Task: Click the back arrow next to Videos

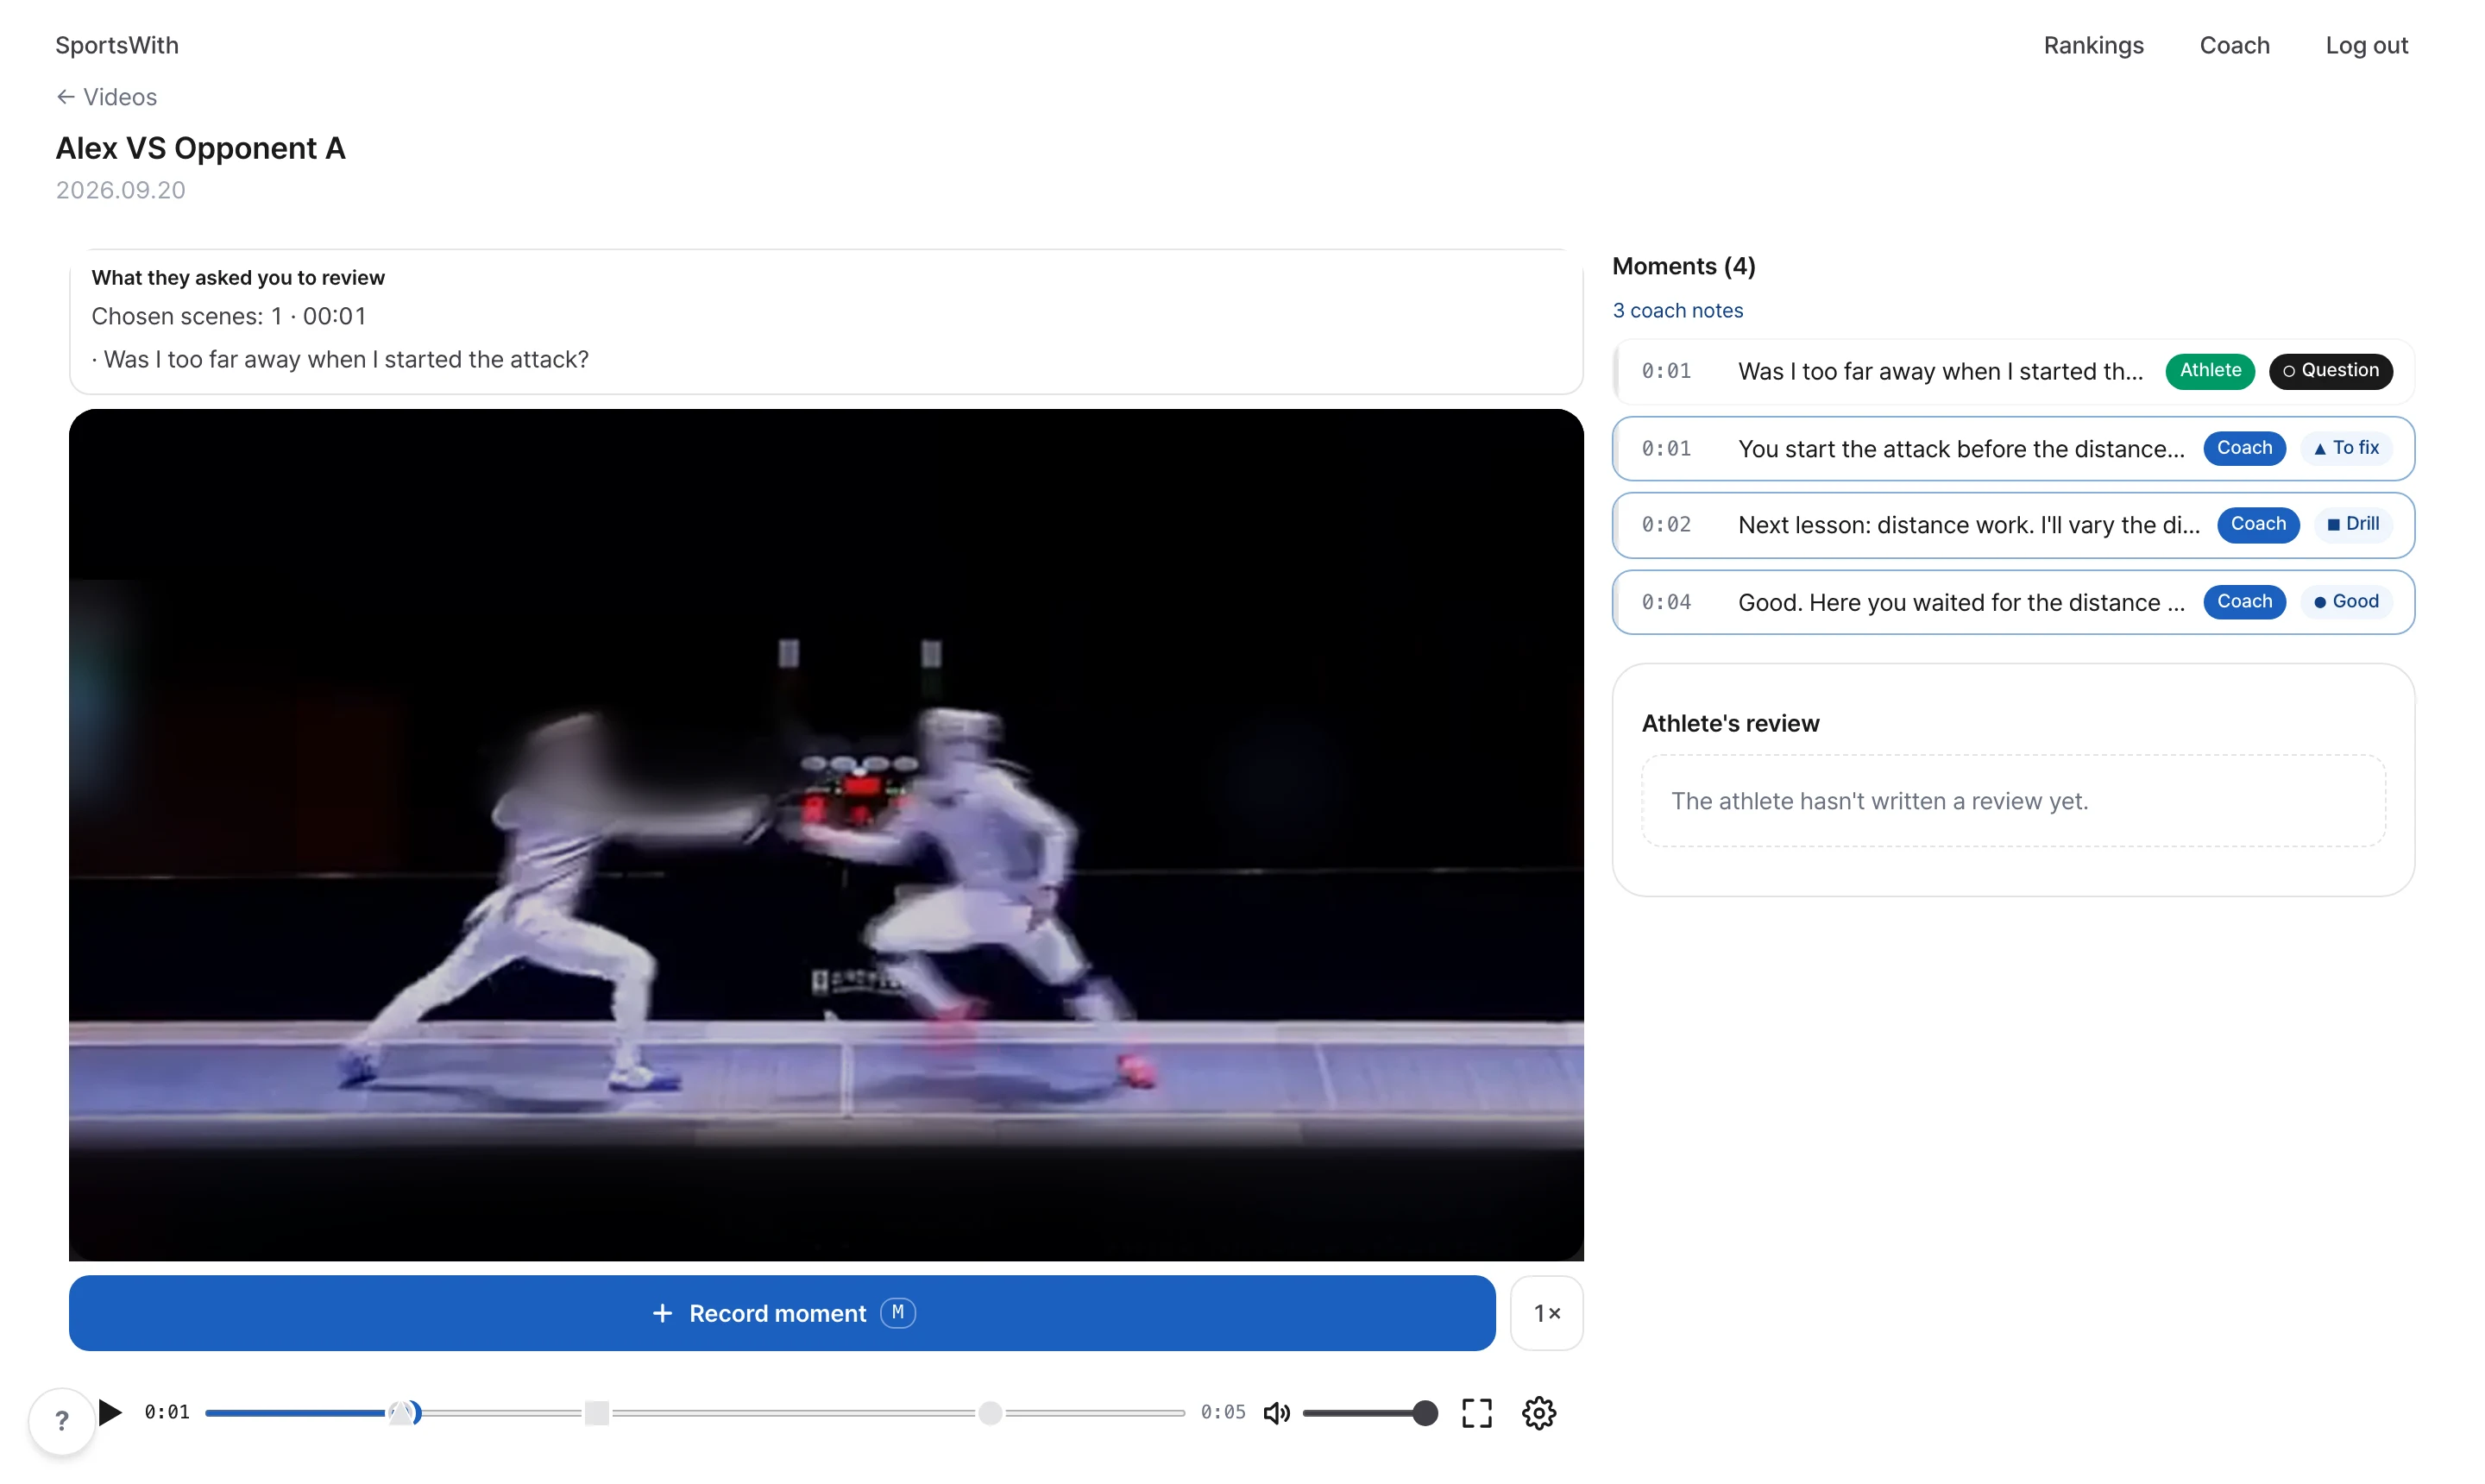Action: tap(66, 97)
